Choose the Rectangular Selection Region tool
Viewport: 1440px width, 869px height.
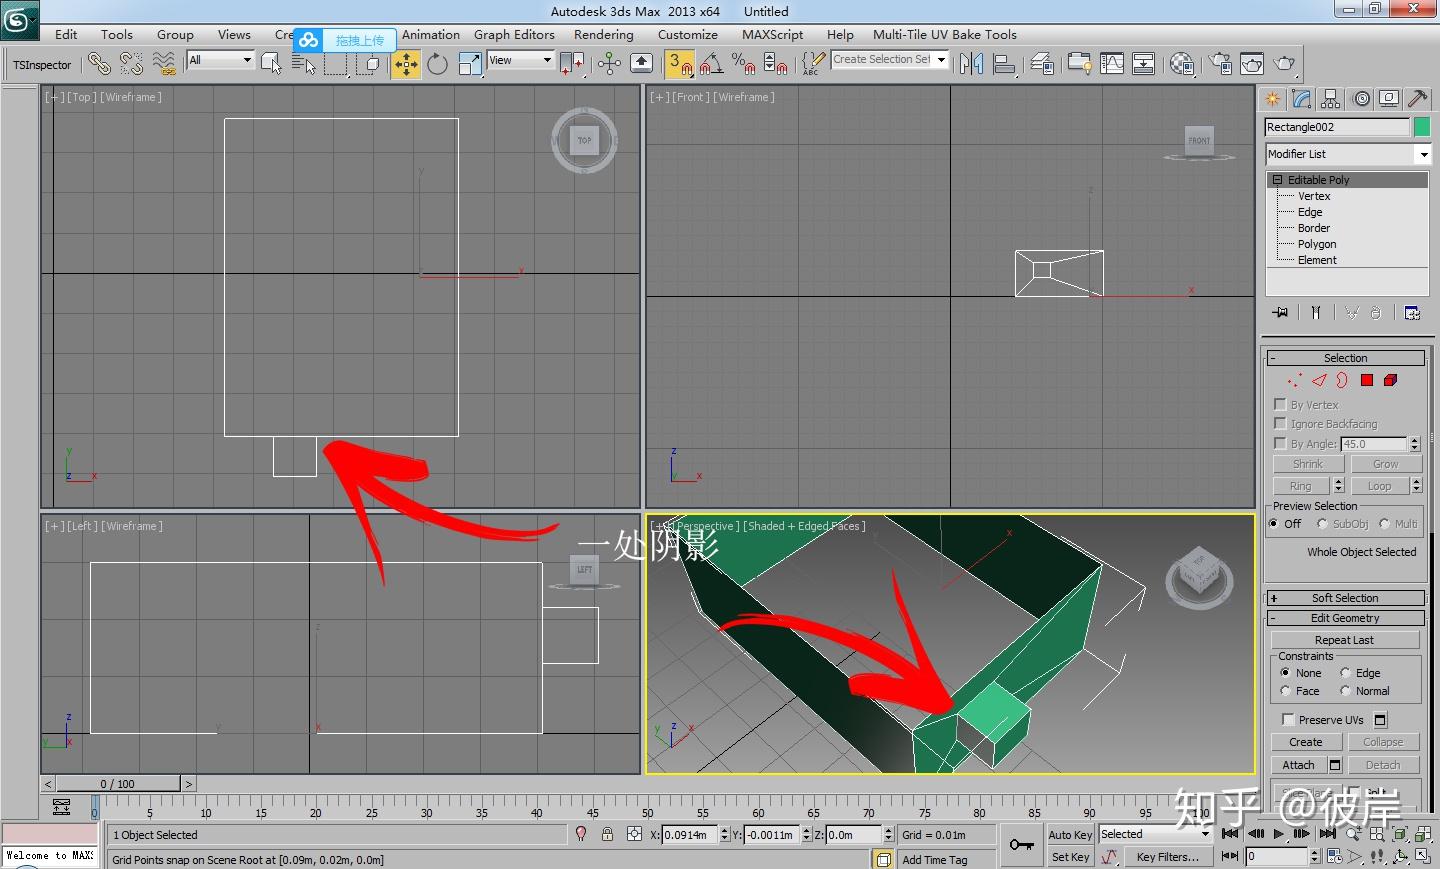pyautogui.click(x=336, y=64)
